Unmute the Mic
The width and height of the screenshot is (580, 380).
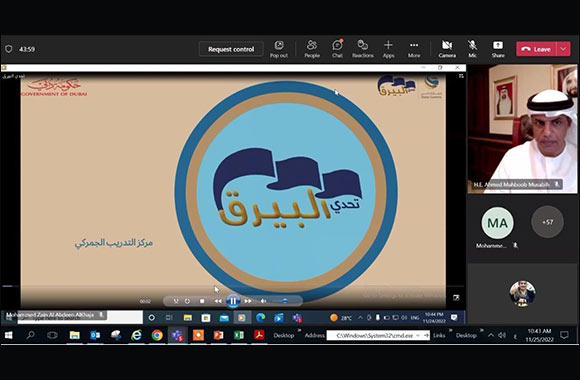[472, 49]
